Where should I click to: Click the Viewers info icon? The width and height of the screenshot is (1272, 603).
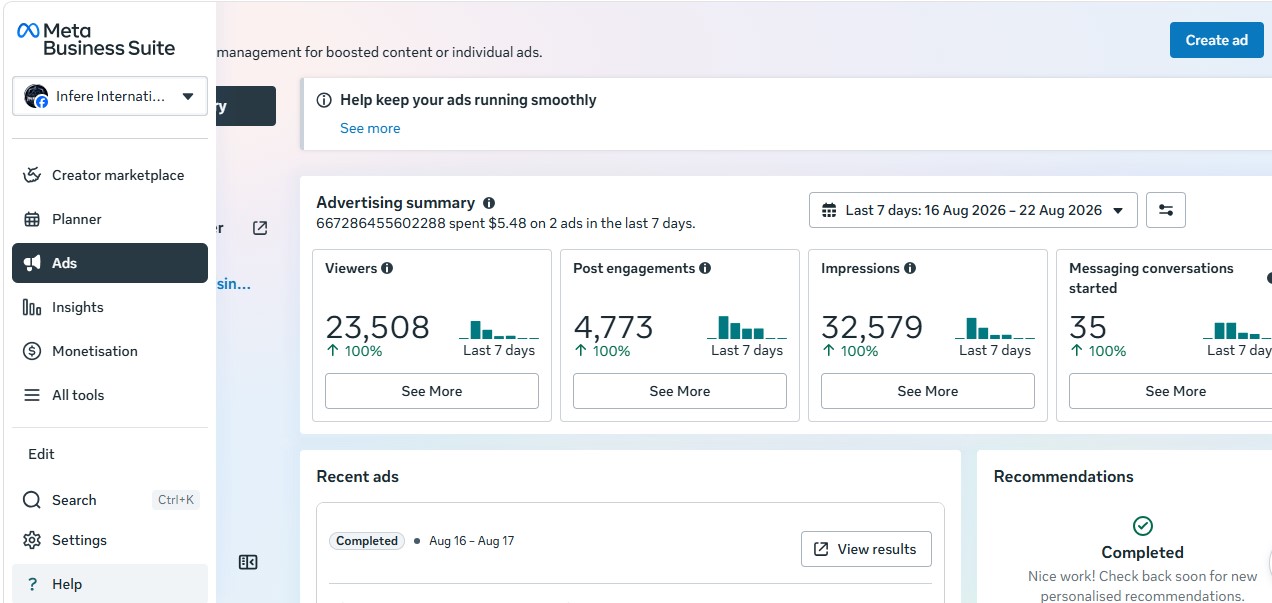coord(387,268)
